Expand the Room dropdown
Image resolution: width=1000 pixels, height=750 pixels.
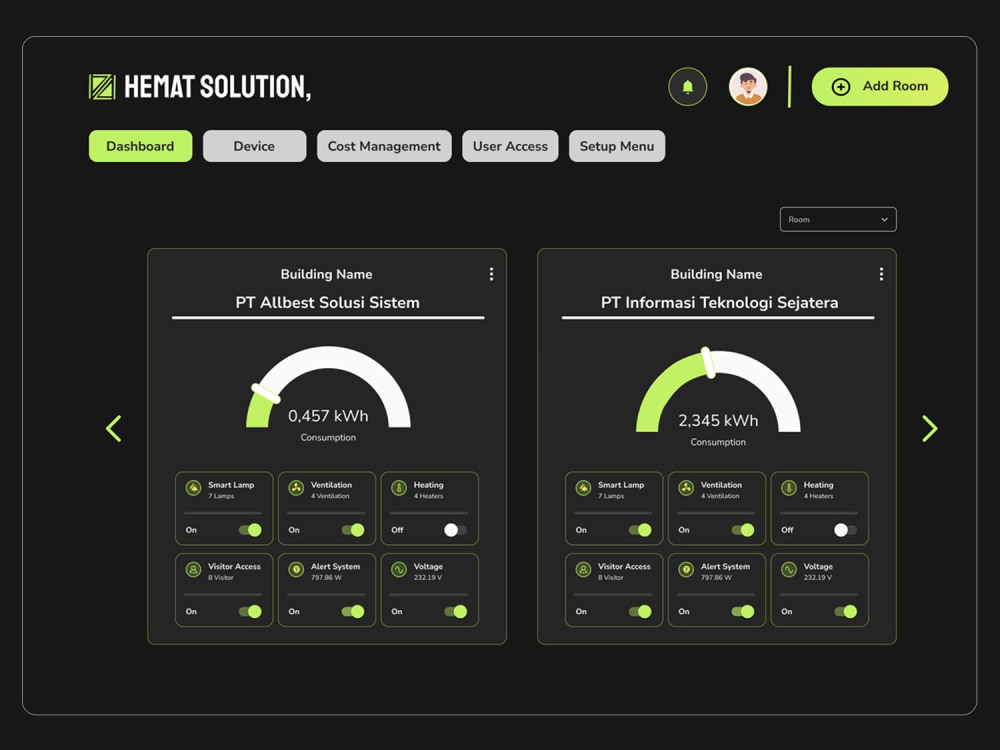(x=838, y=219)
